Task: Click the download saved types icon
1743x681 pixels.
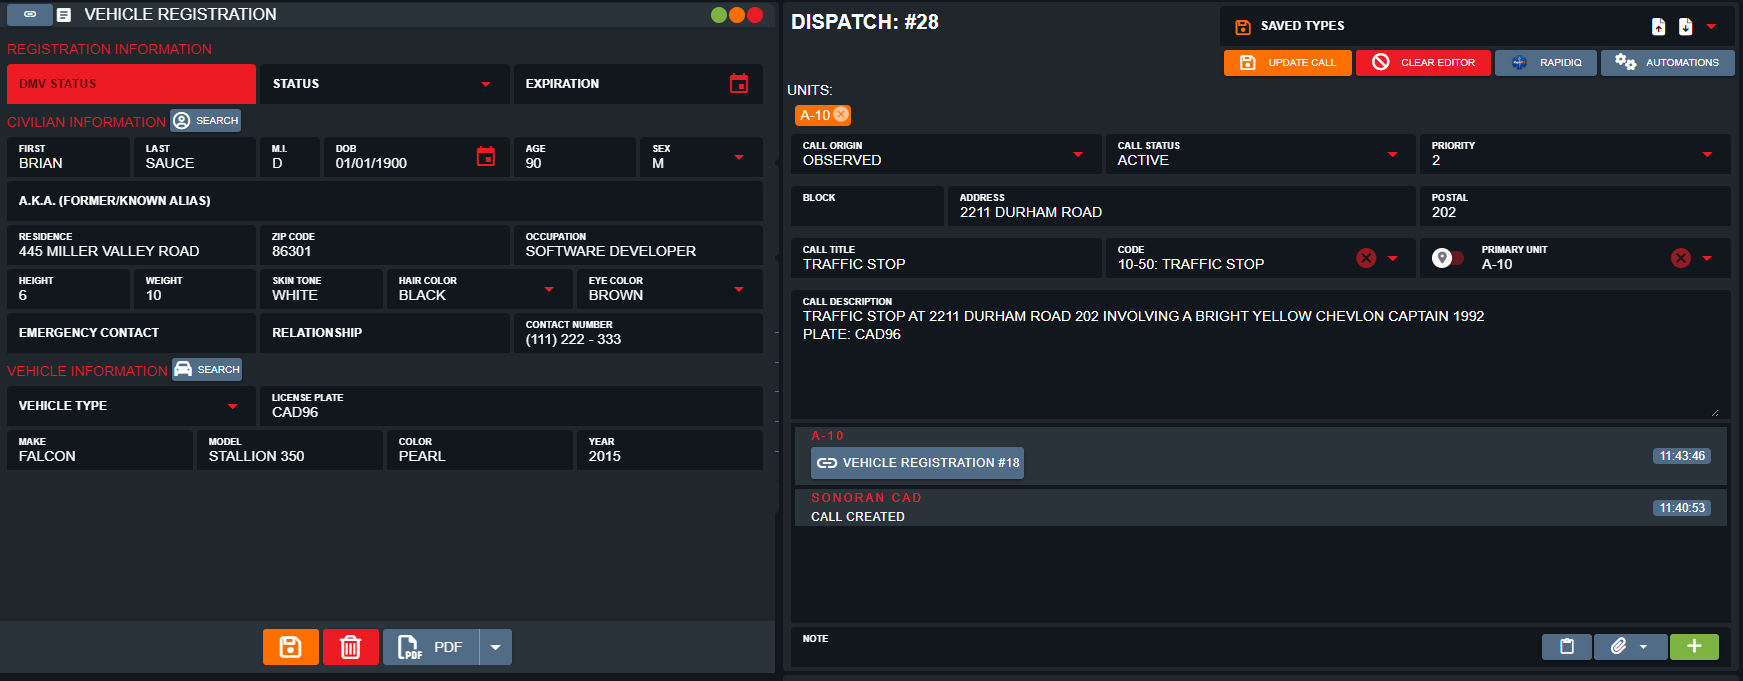Action: coord(1685,27)
